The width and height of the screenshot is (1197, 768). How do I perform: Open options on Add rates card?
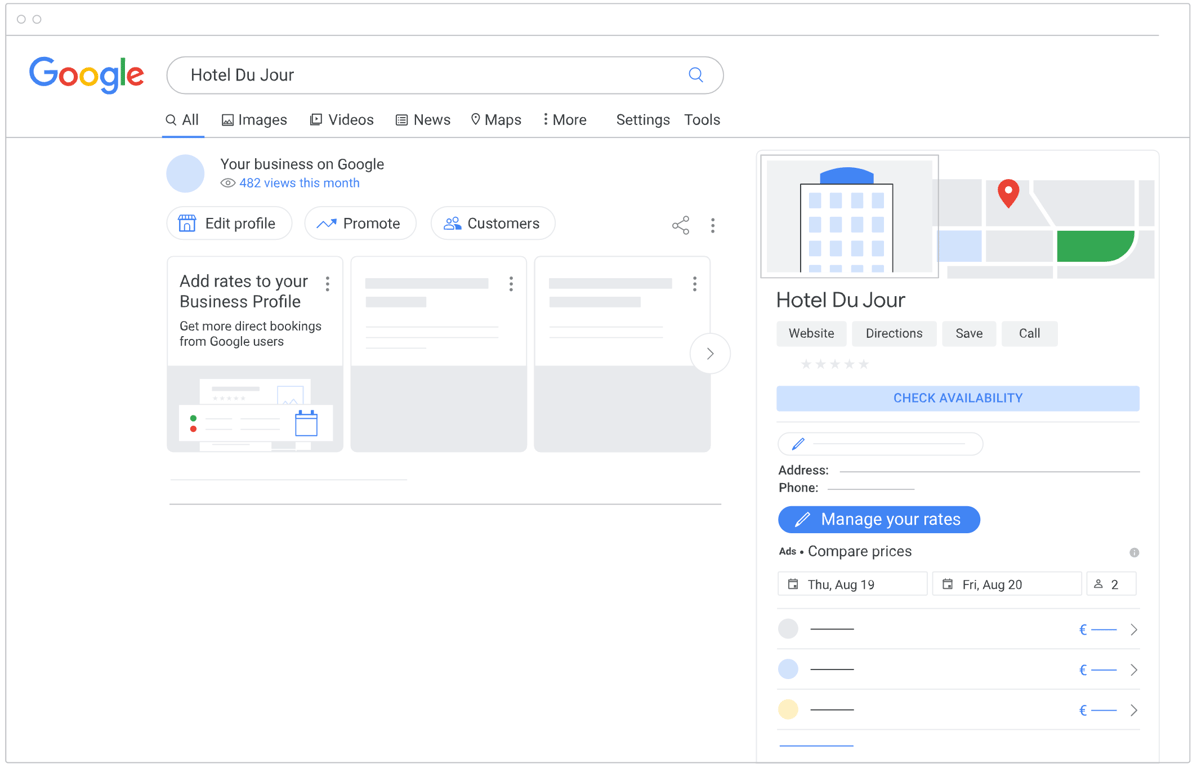tap(327, 284)
